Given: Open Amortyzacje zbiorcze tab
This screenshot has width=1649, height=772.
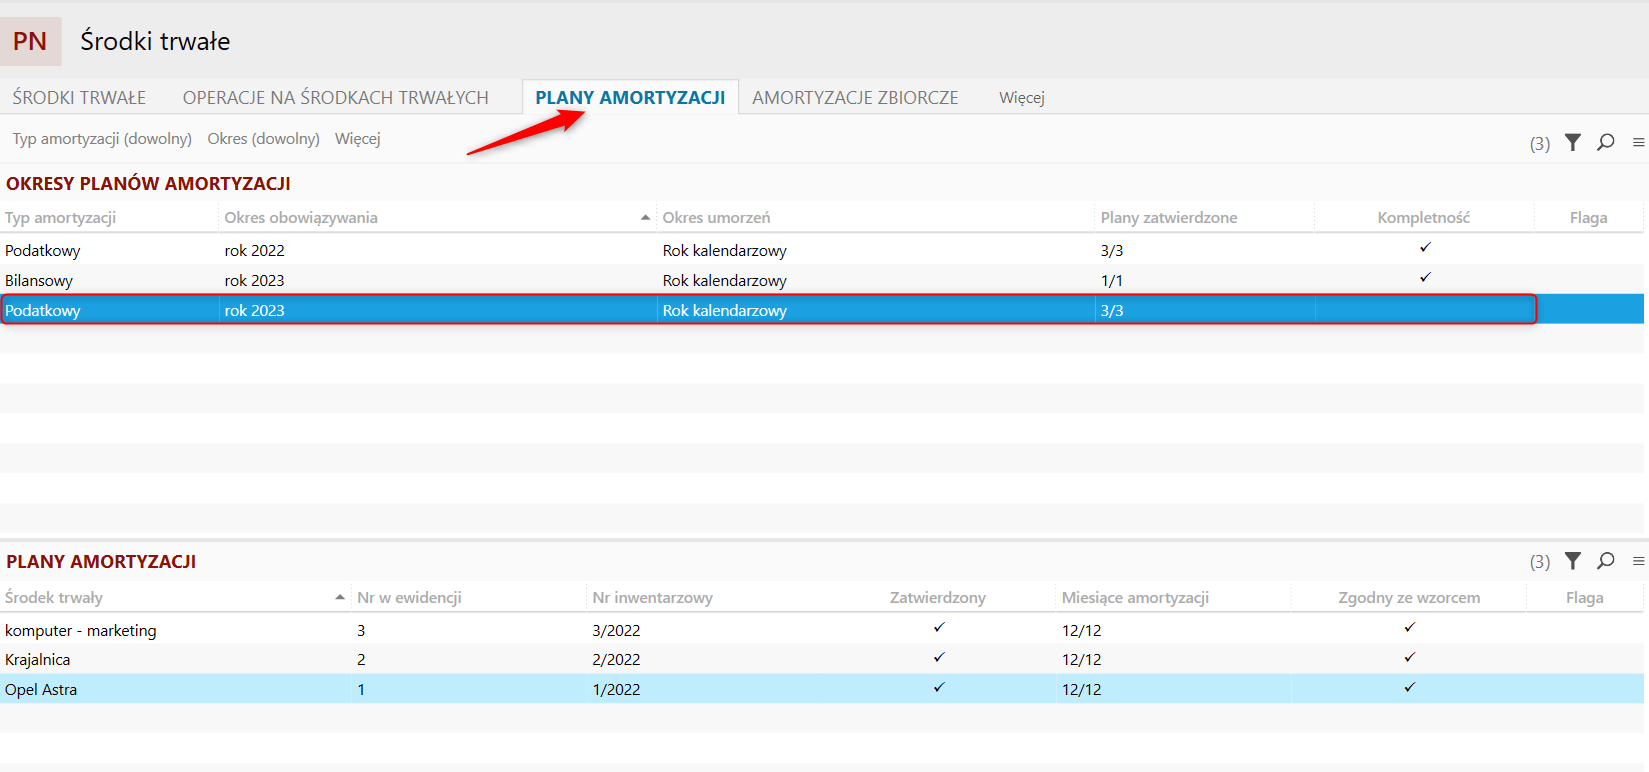Looking at the screenshot, I should pyautogui.click(x=855, y=97).
